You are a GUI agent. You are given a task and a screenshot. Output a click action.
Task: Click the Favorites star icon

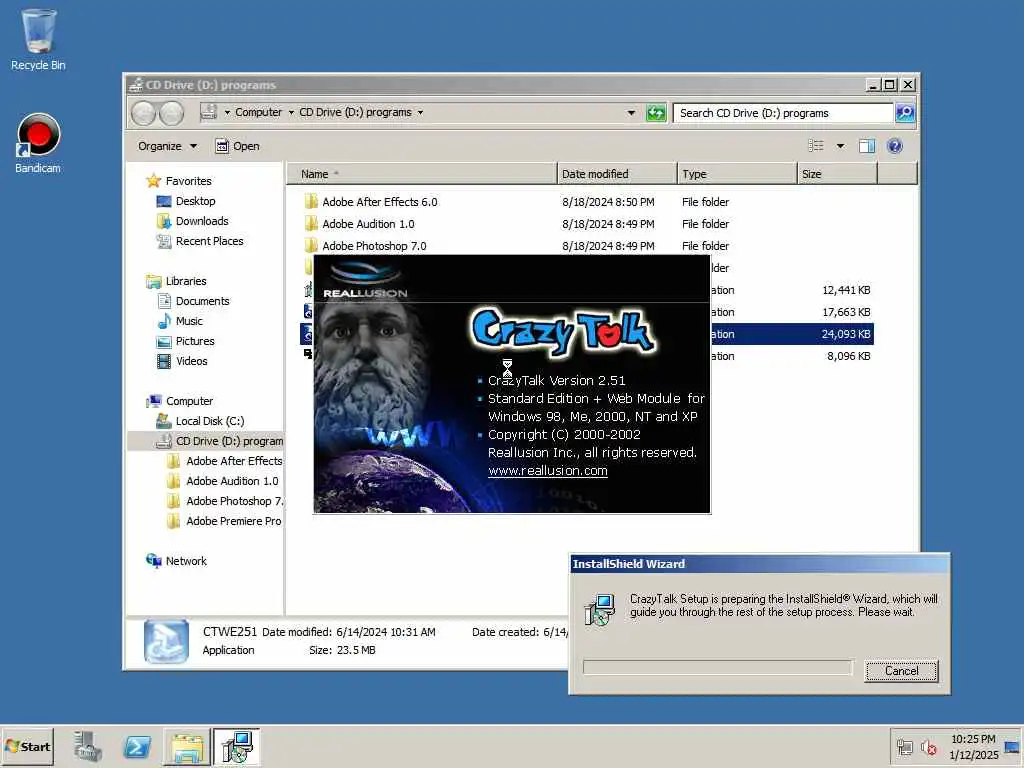153,181
